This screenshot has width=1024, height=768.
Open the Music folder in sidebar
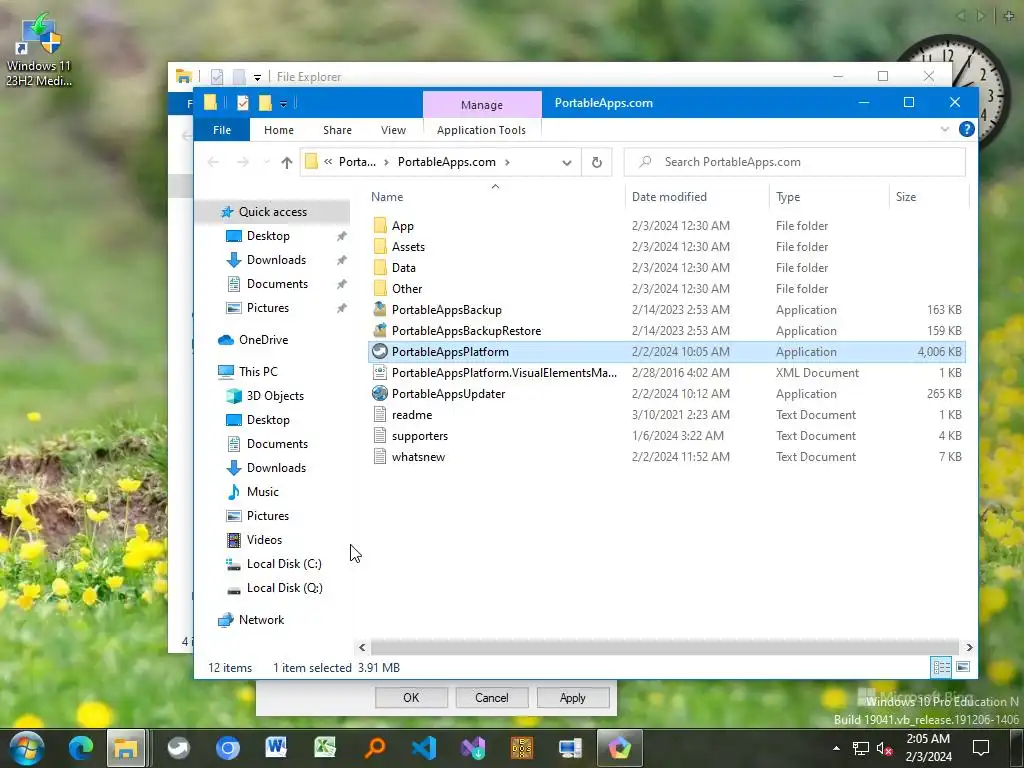[263, 492]
